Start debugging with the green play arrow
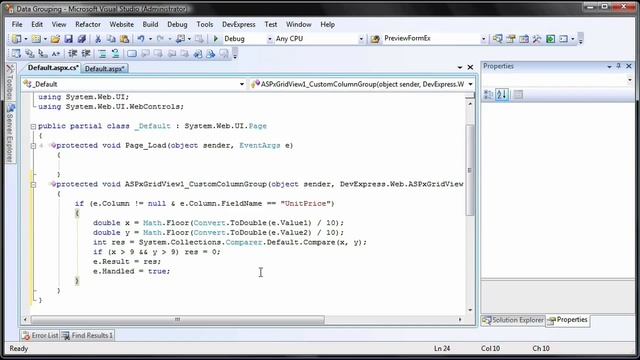Viewport: 640px width, 360px height. tap(216, 39)
